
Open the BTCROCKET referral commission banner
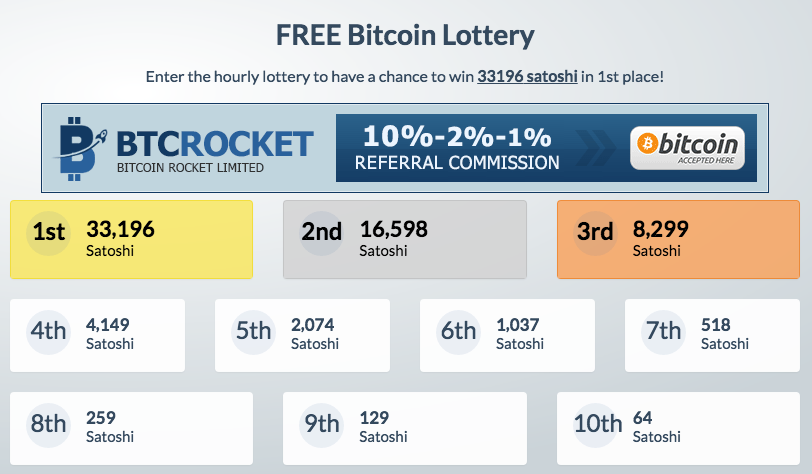point(405,148)
